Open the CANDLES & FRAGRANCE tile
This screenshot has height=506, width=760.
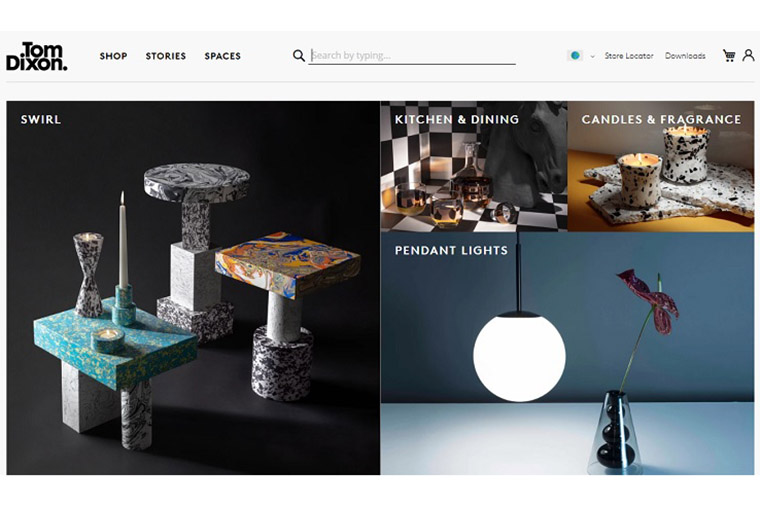[x=661, y=166]
